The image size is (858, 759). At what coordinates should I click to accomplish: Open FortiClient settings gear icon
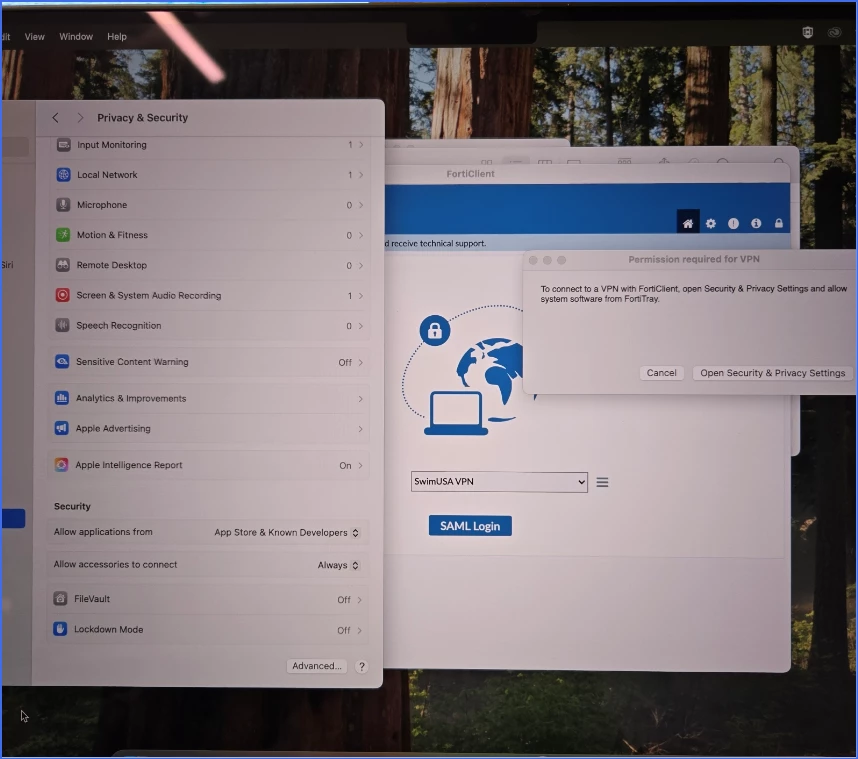(711, 223)
